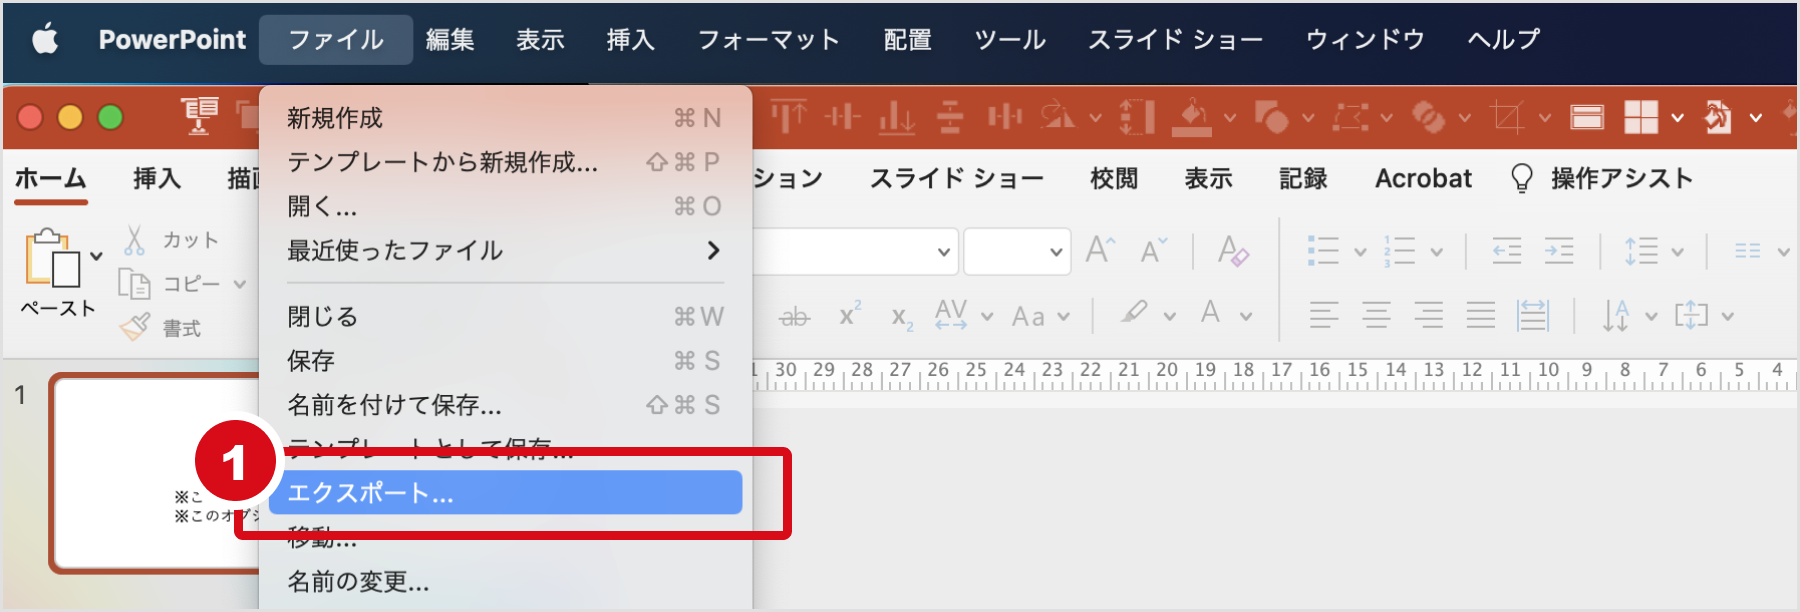Click the Increase Indent icon
Screen dimensions: 1800x612
click(1559, 251)
